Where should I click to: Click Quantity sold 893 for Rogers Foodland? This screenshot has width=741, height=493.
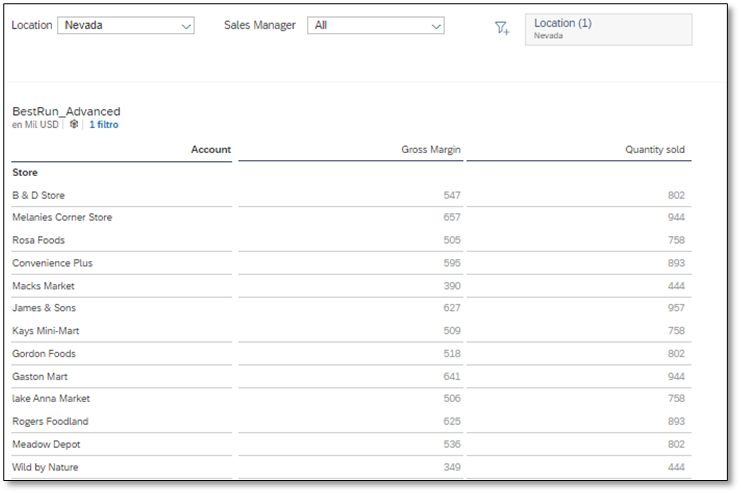(x=676, y=422)
